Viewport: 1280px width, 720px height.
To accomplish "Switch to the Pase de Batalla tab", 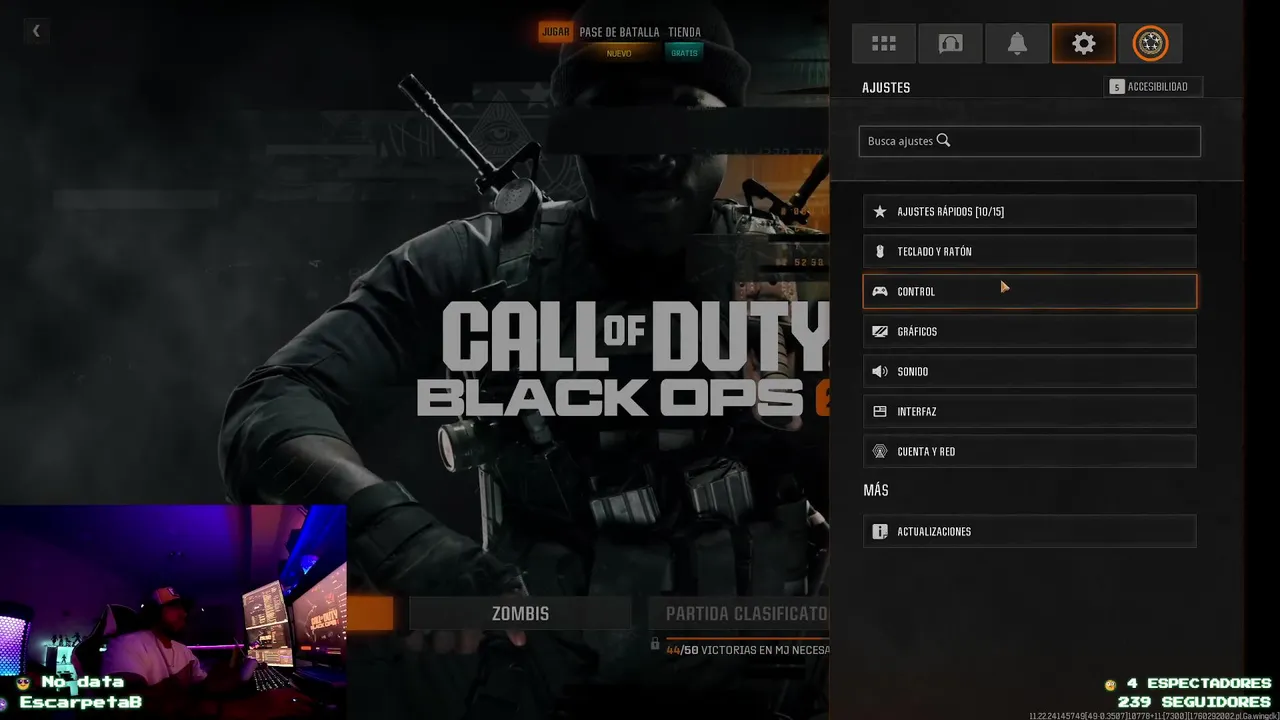I will click(619, 32).
